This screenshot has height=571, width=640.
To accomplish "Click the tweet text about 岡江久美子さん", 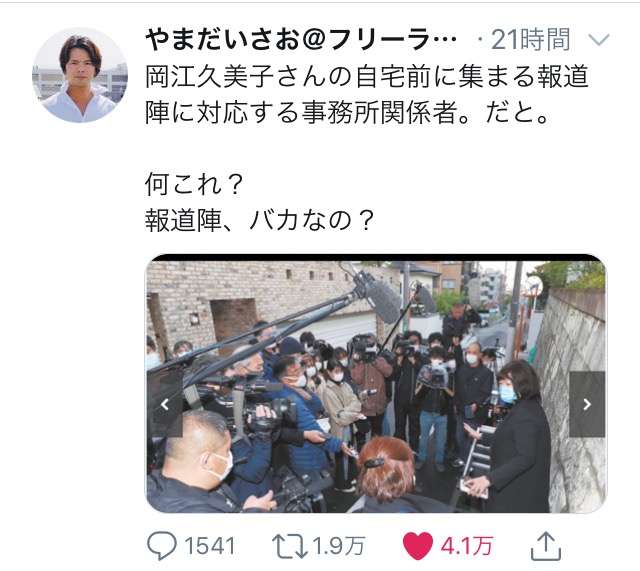I will [x=367, y=94].
